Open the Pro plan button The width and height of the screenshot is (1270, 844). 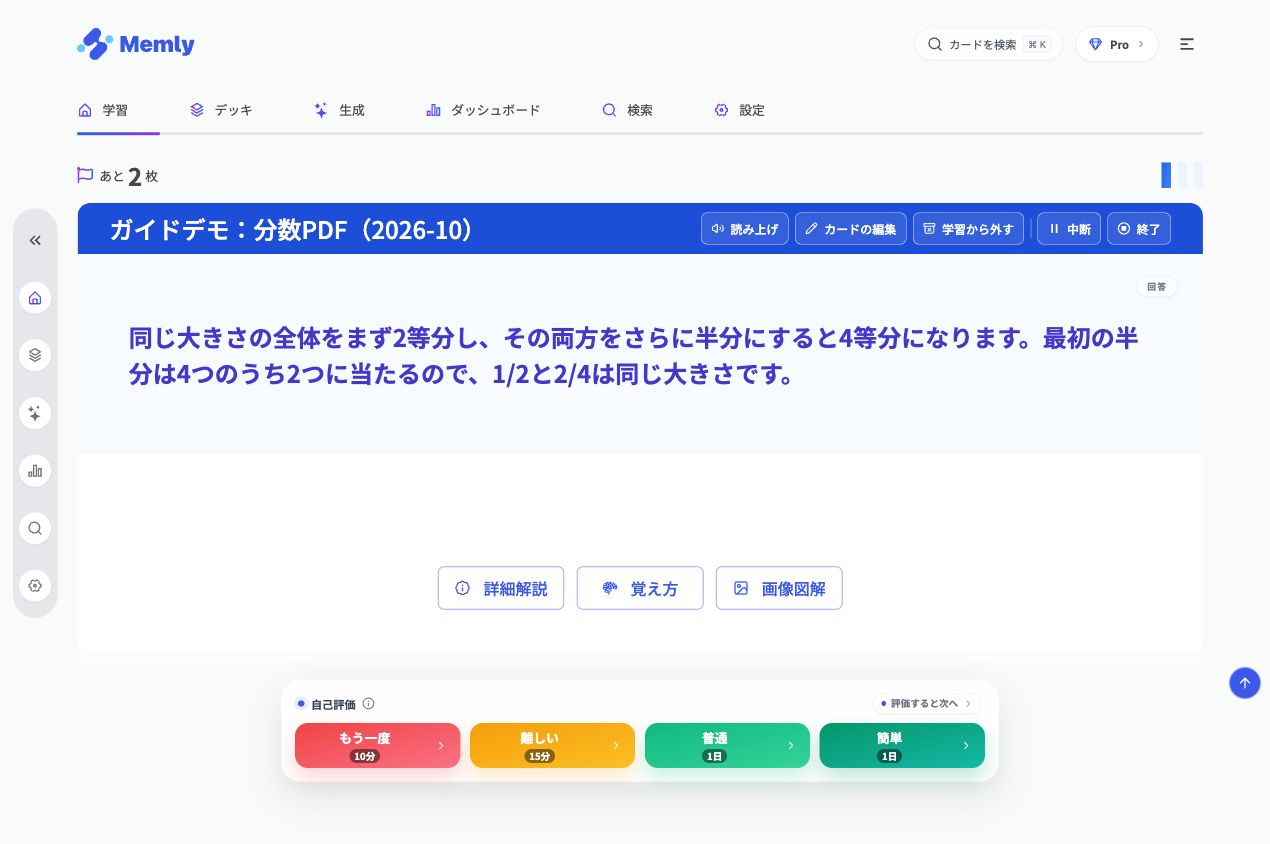click(1116, 44)
